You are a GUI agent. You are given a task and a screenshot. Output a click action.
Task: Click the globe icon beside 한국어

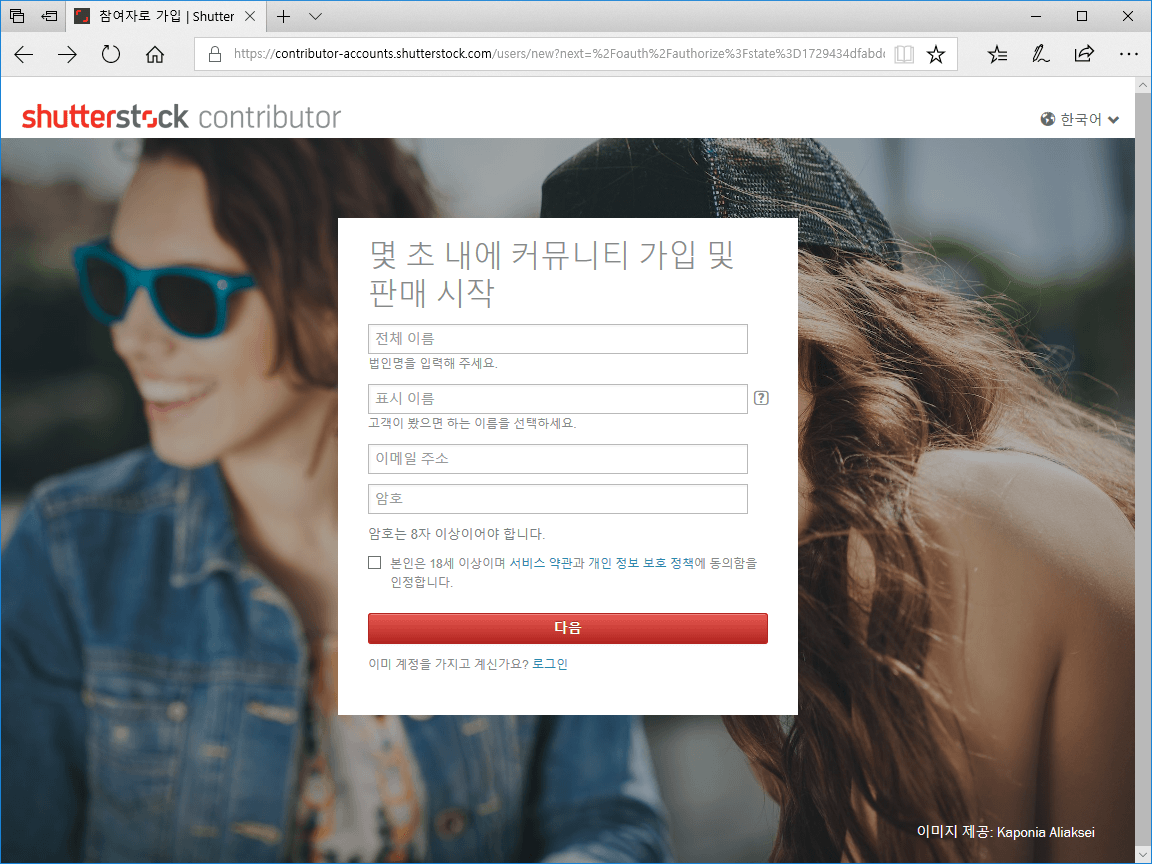pyautogui.click(x=1048, y=119)
